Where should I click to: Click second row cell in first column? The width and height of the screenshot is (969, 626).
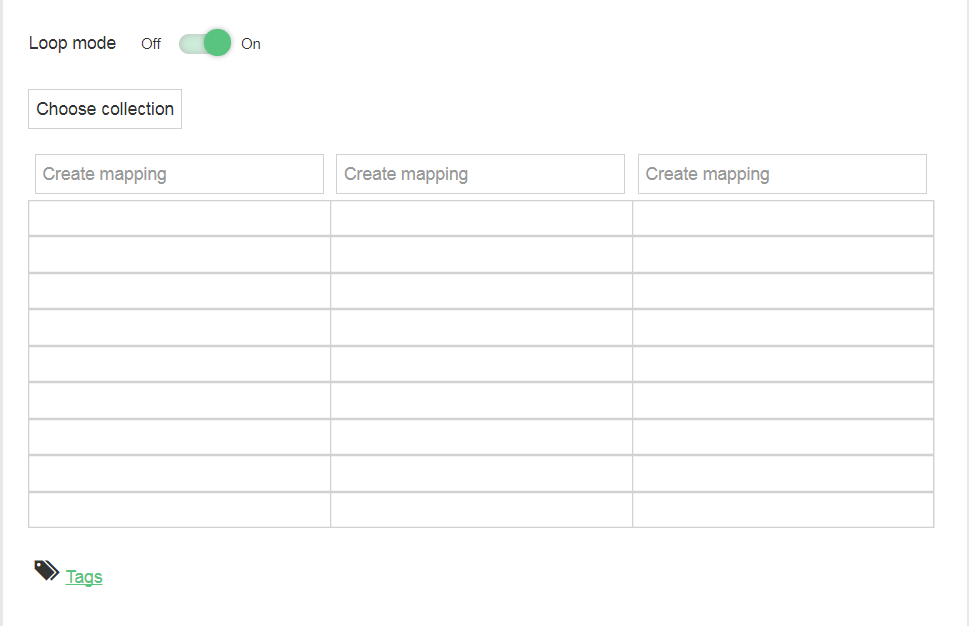click(x=180, y=255)
